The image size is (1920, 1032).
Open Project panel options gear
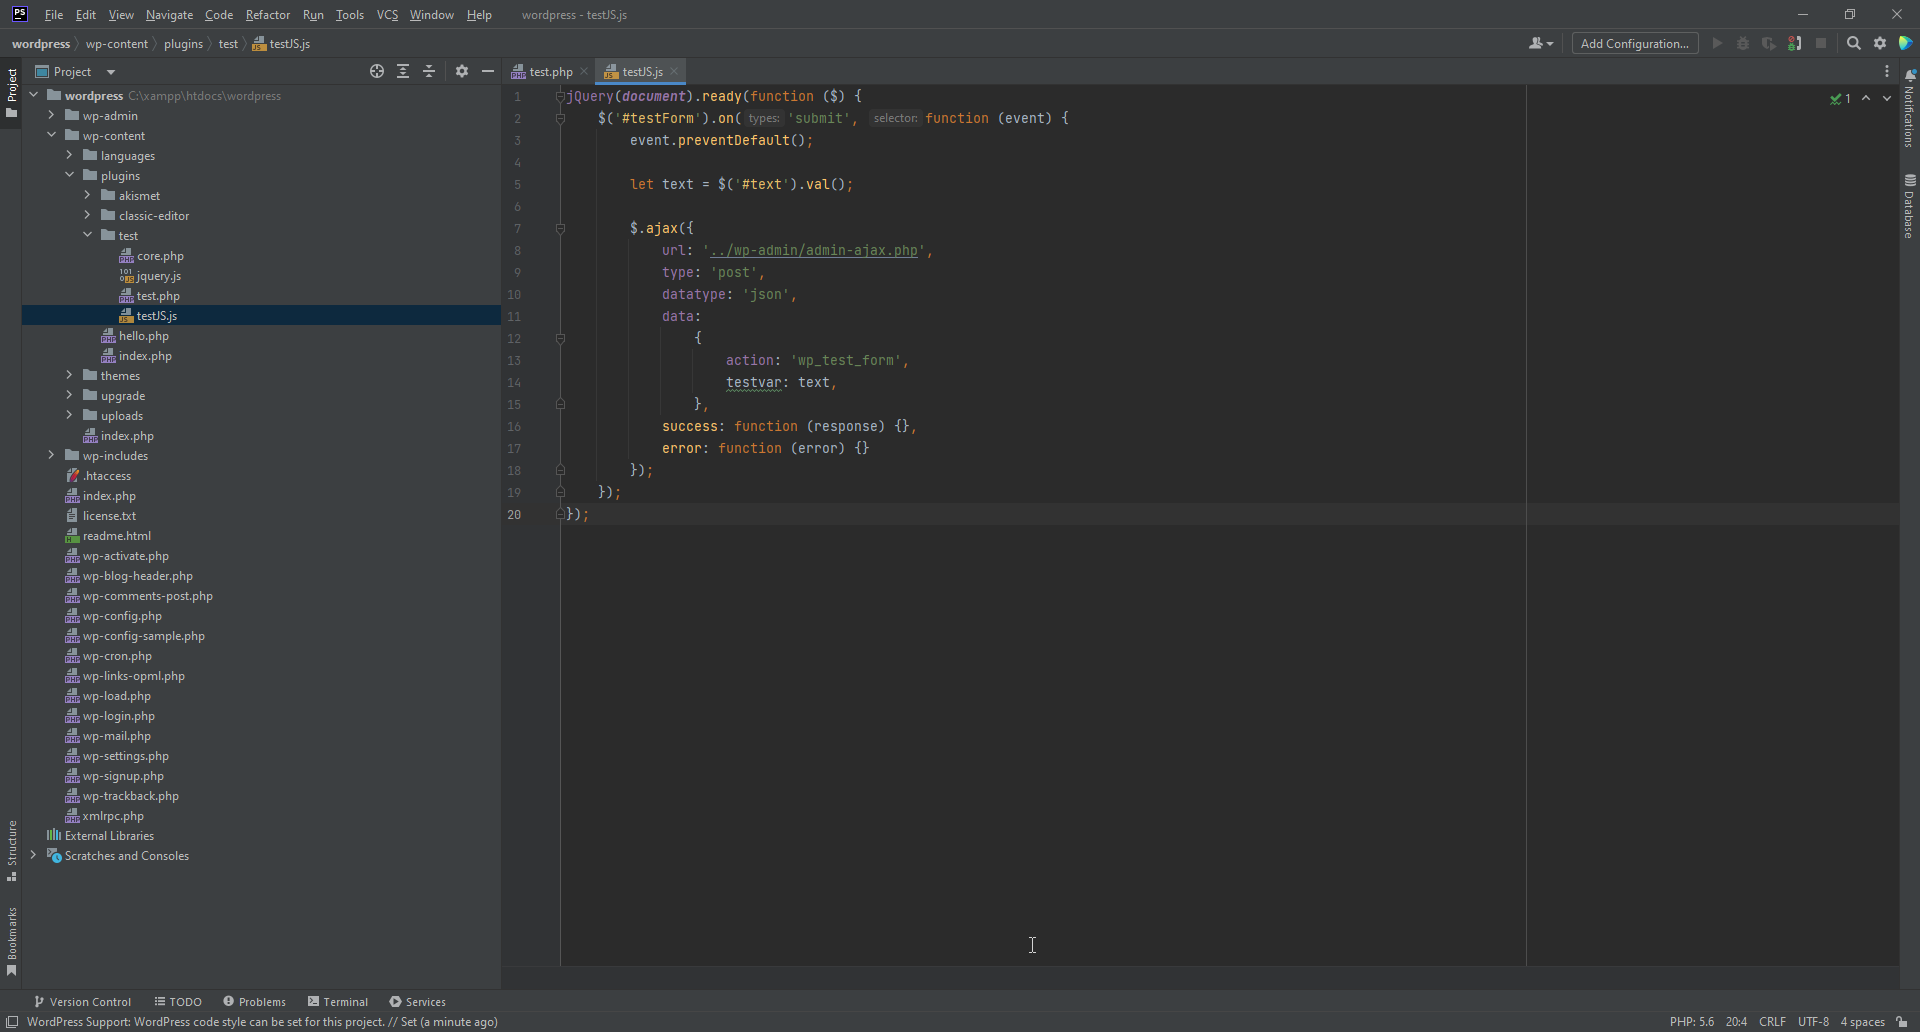pos(462,71)
